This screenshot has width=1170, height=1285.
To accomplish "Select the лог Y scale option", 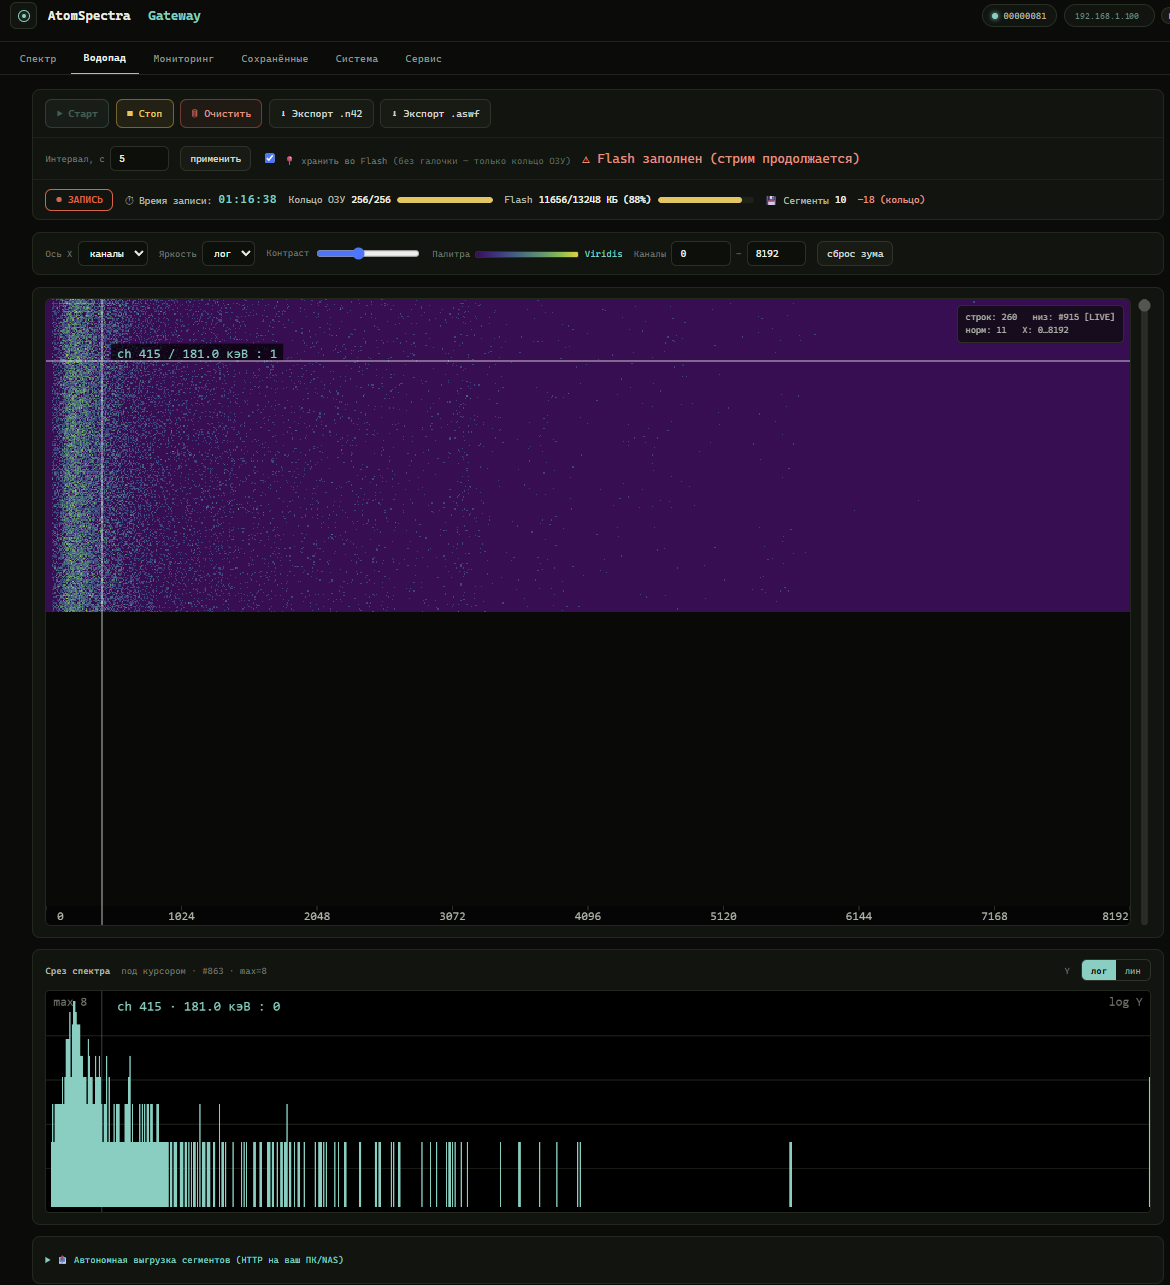I will [1099, 970].
